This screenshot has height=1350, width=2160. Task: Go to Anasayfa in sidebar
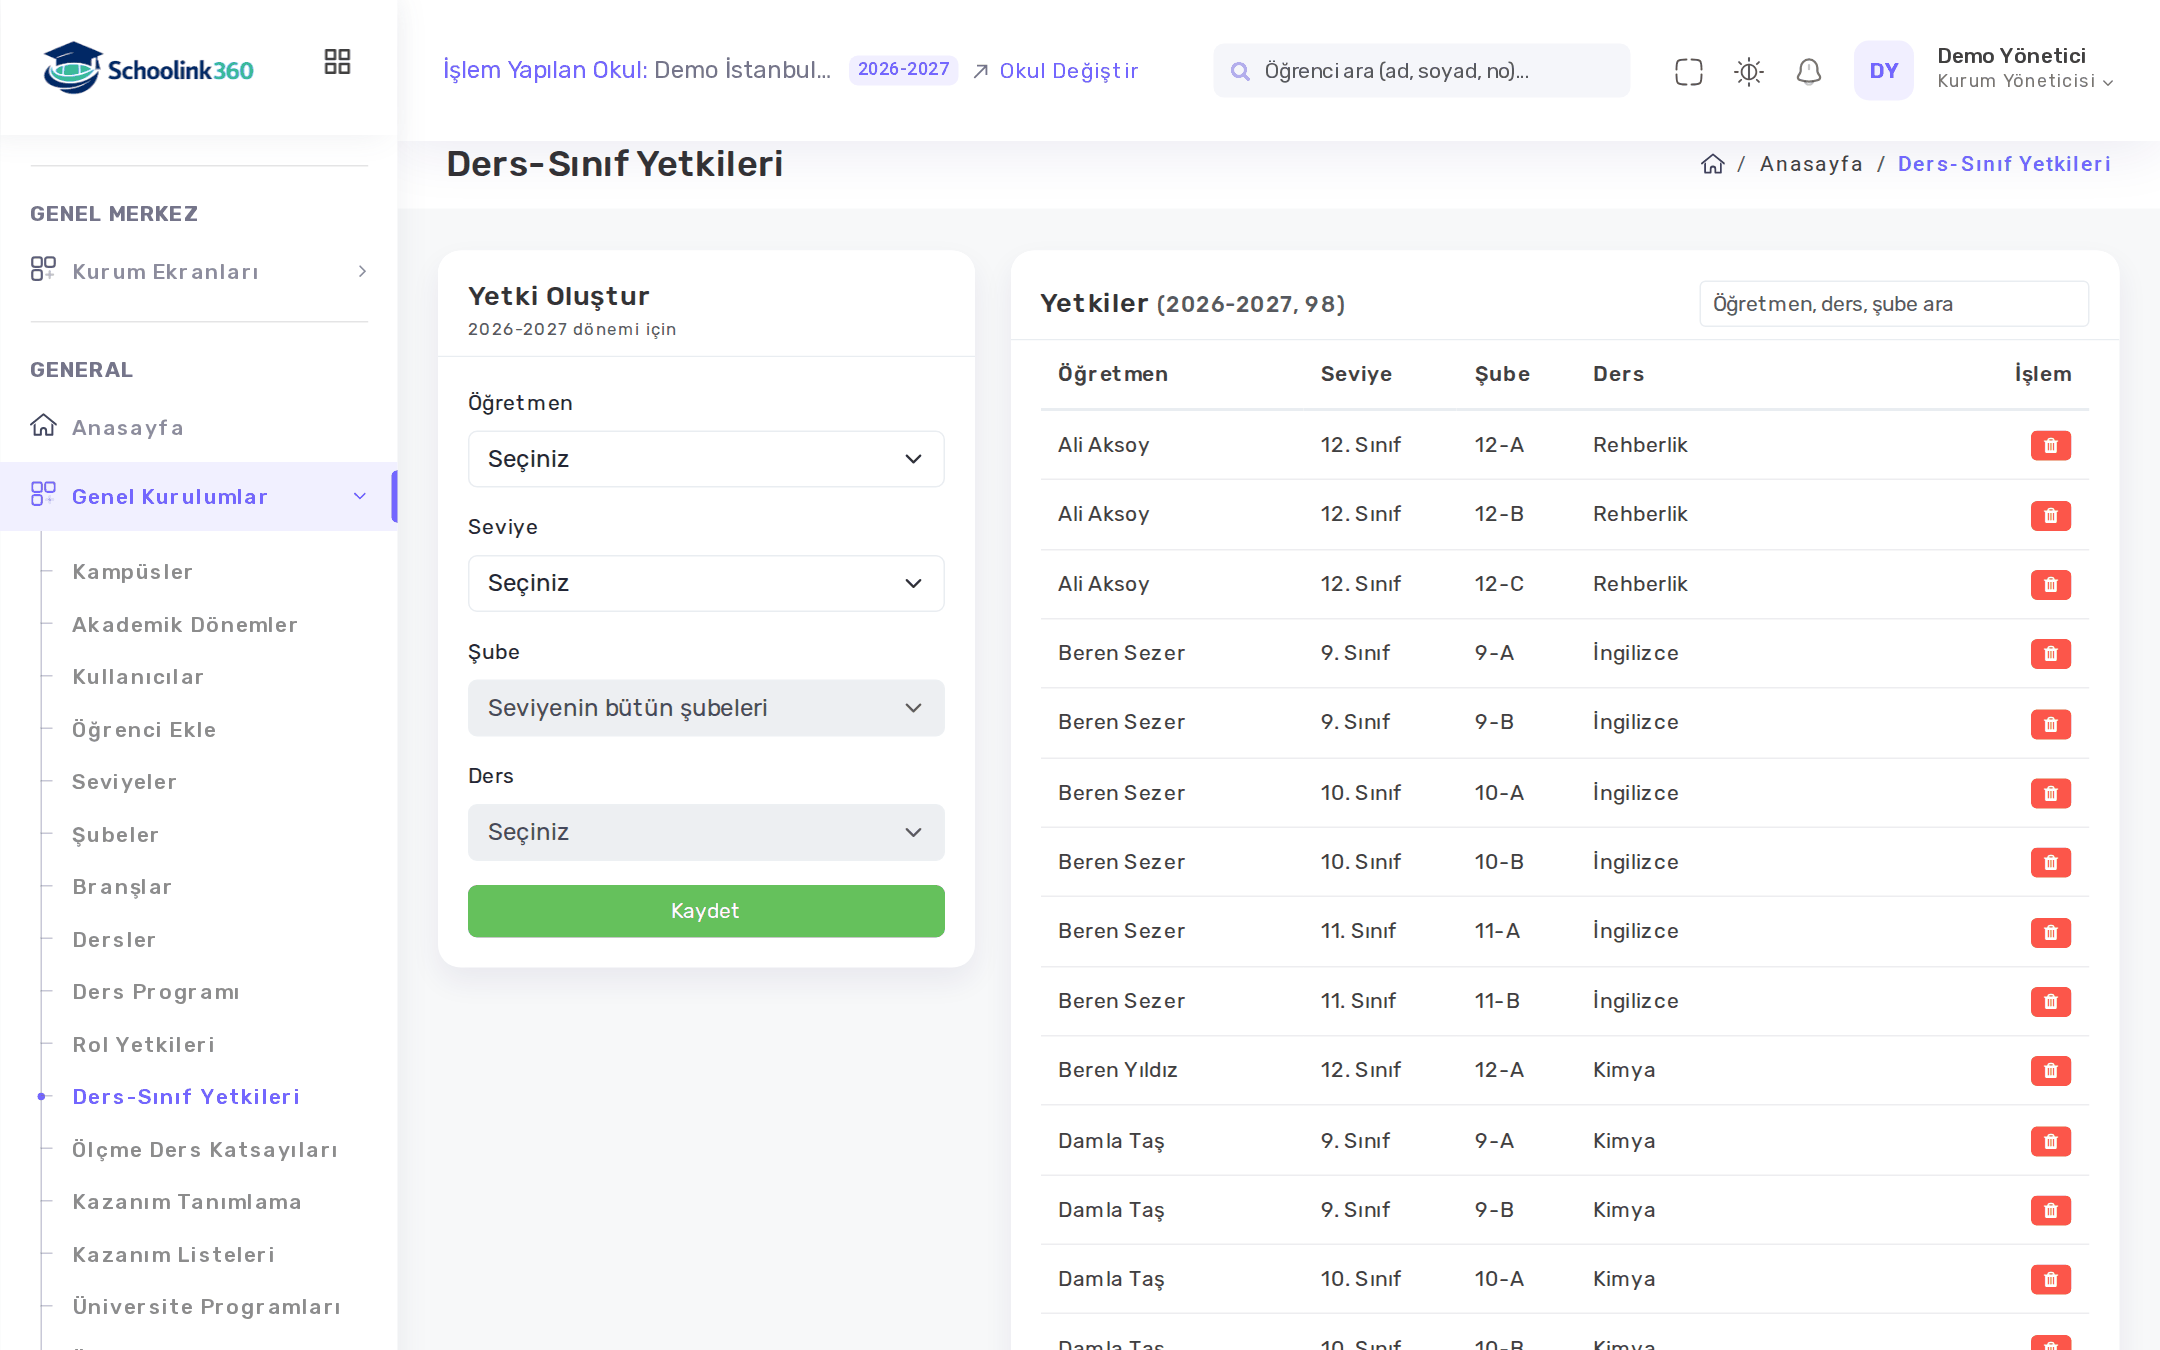pos(128,428)
